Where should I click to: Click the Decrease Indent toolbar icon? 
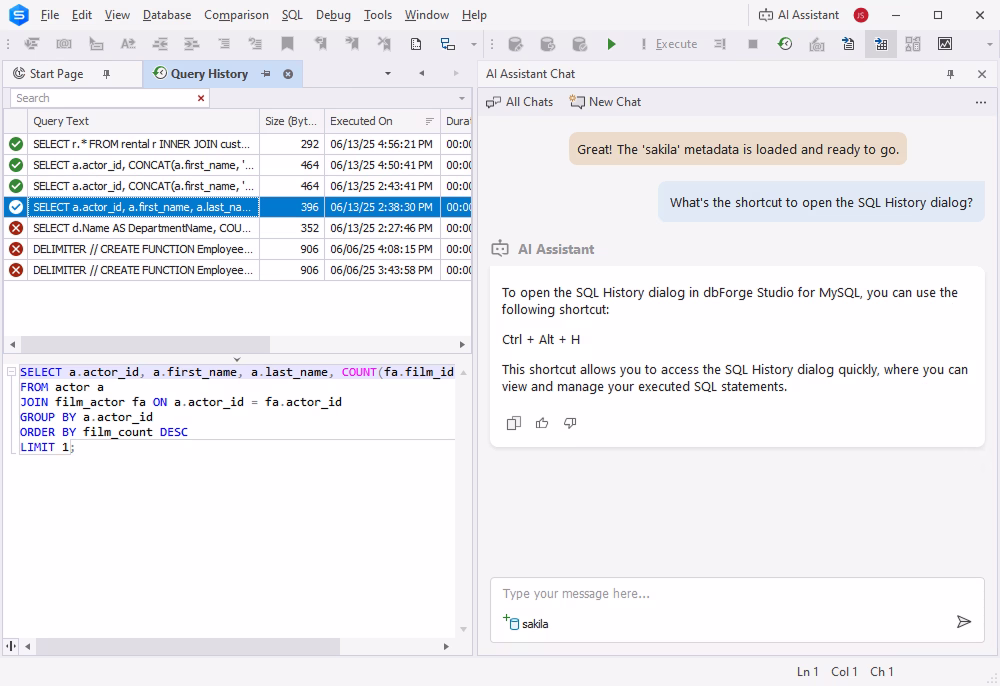[x=160, y=44]
